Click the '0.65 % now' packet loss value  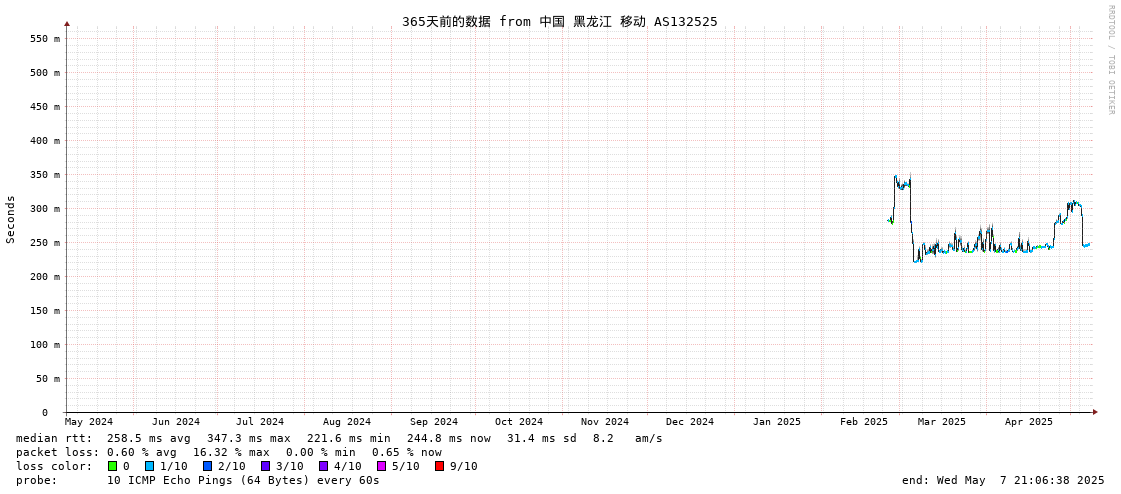click(407, 452)
